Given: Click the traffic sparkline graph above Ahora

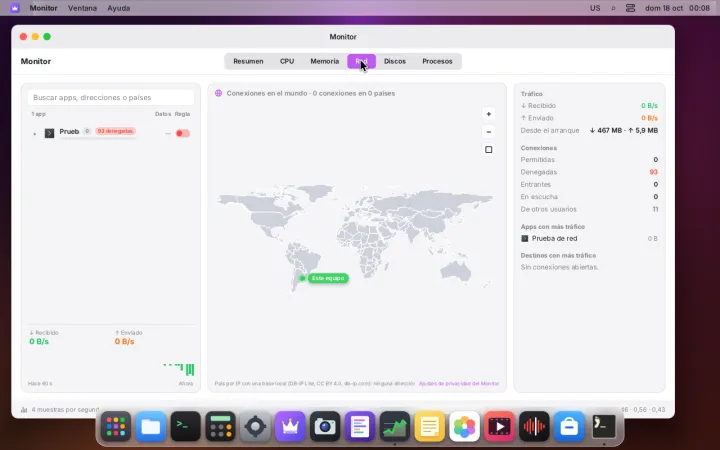Looking at the screenshot, I should click(179, 369).
